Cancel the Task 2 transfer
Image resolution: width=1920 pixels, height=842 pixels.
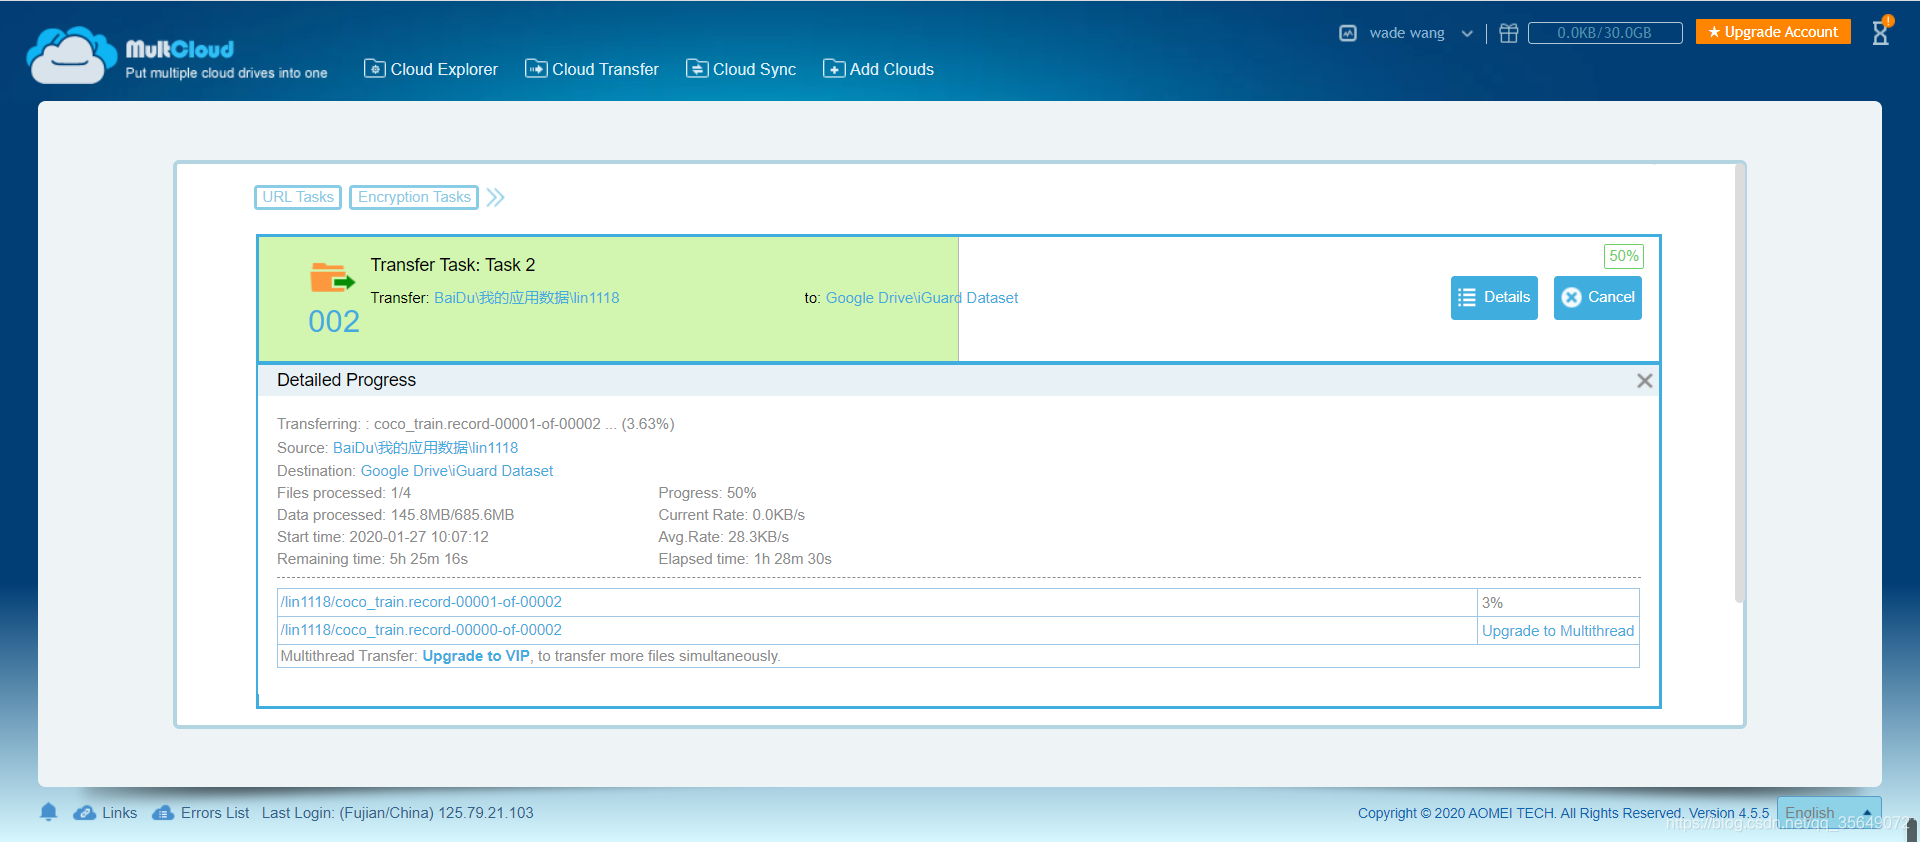coord(1598,298)
